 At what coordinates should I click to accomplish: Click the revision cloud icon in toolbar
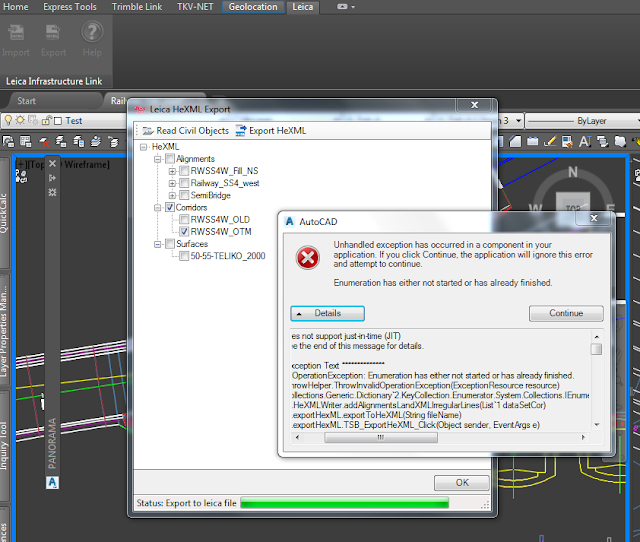click(x=620, y=142)
